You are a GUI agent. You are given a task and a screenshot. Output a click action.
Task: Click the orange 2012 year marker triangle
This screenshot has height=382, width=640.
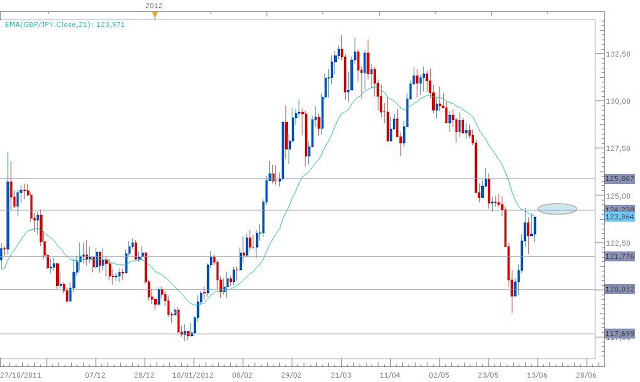(x=155, y=16)
